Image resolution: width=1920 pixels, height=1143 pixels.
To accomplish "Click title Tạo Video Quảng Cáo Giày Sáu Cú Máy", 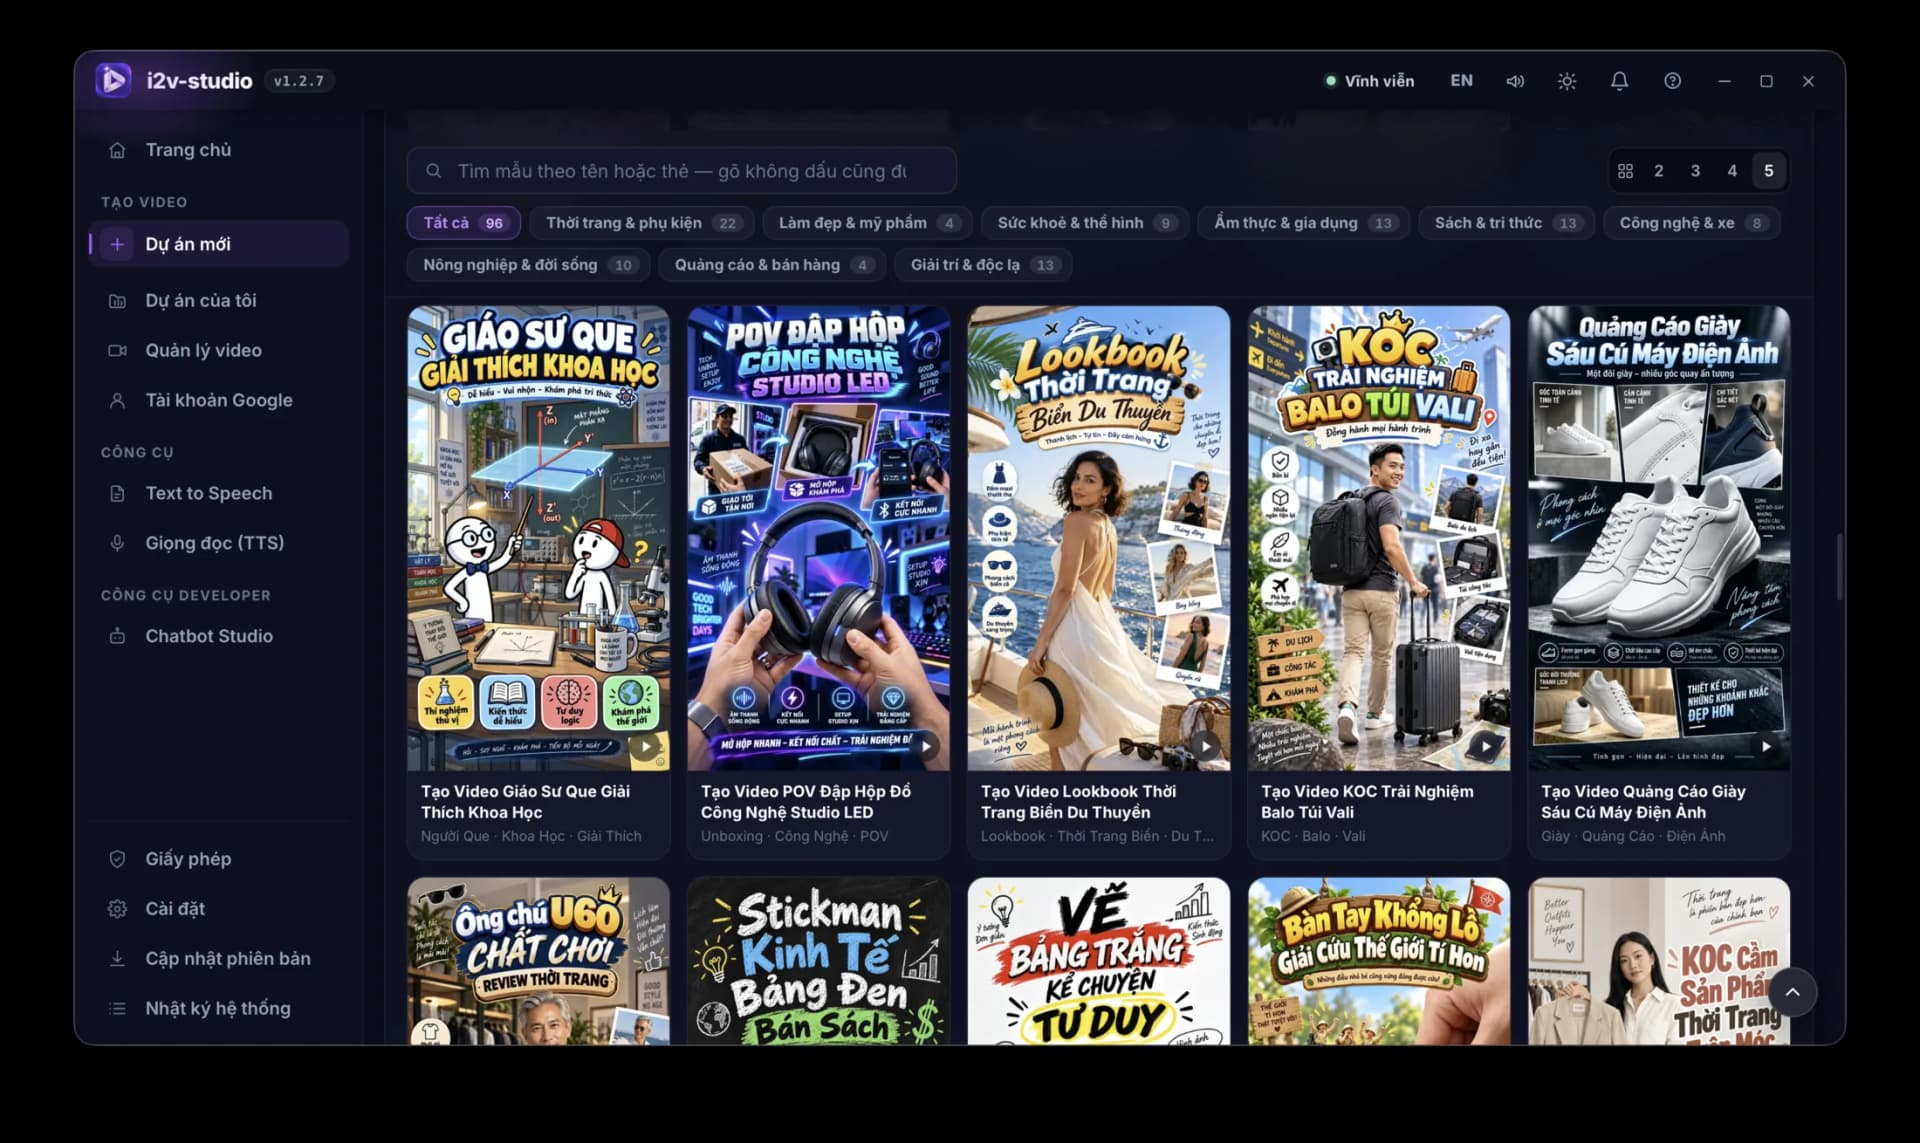I will (1643, 802).
